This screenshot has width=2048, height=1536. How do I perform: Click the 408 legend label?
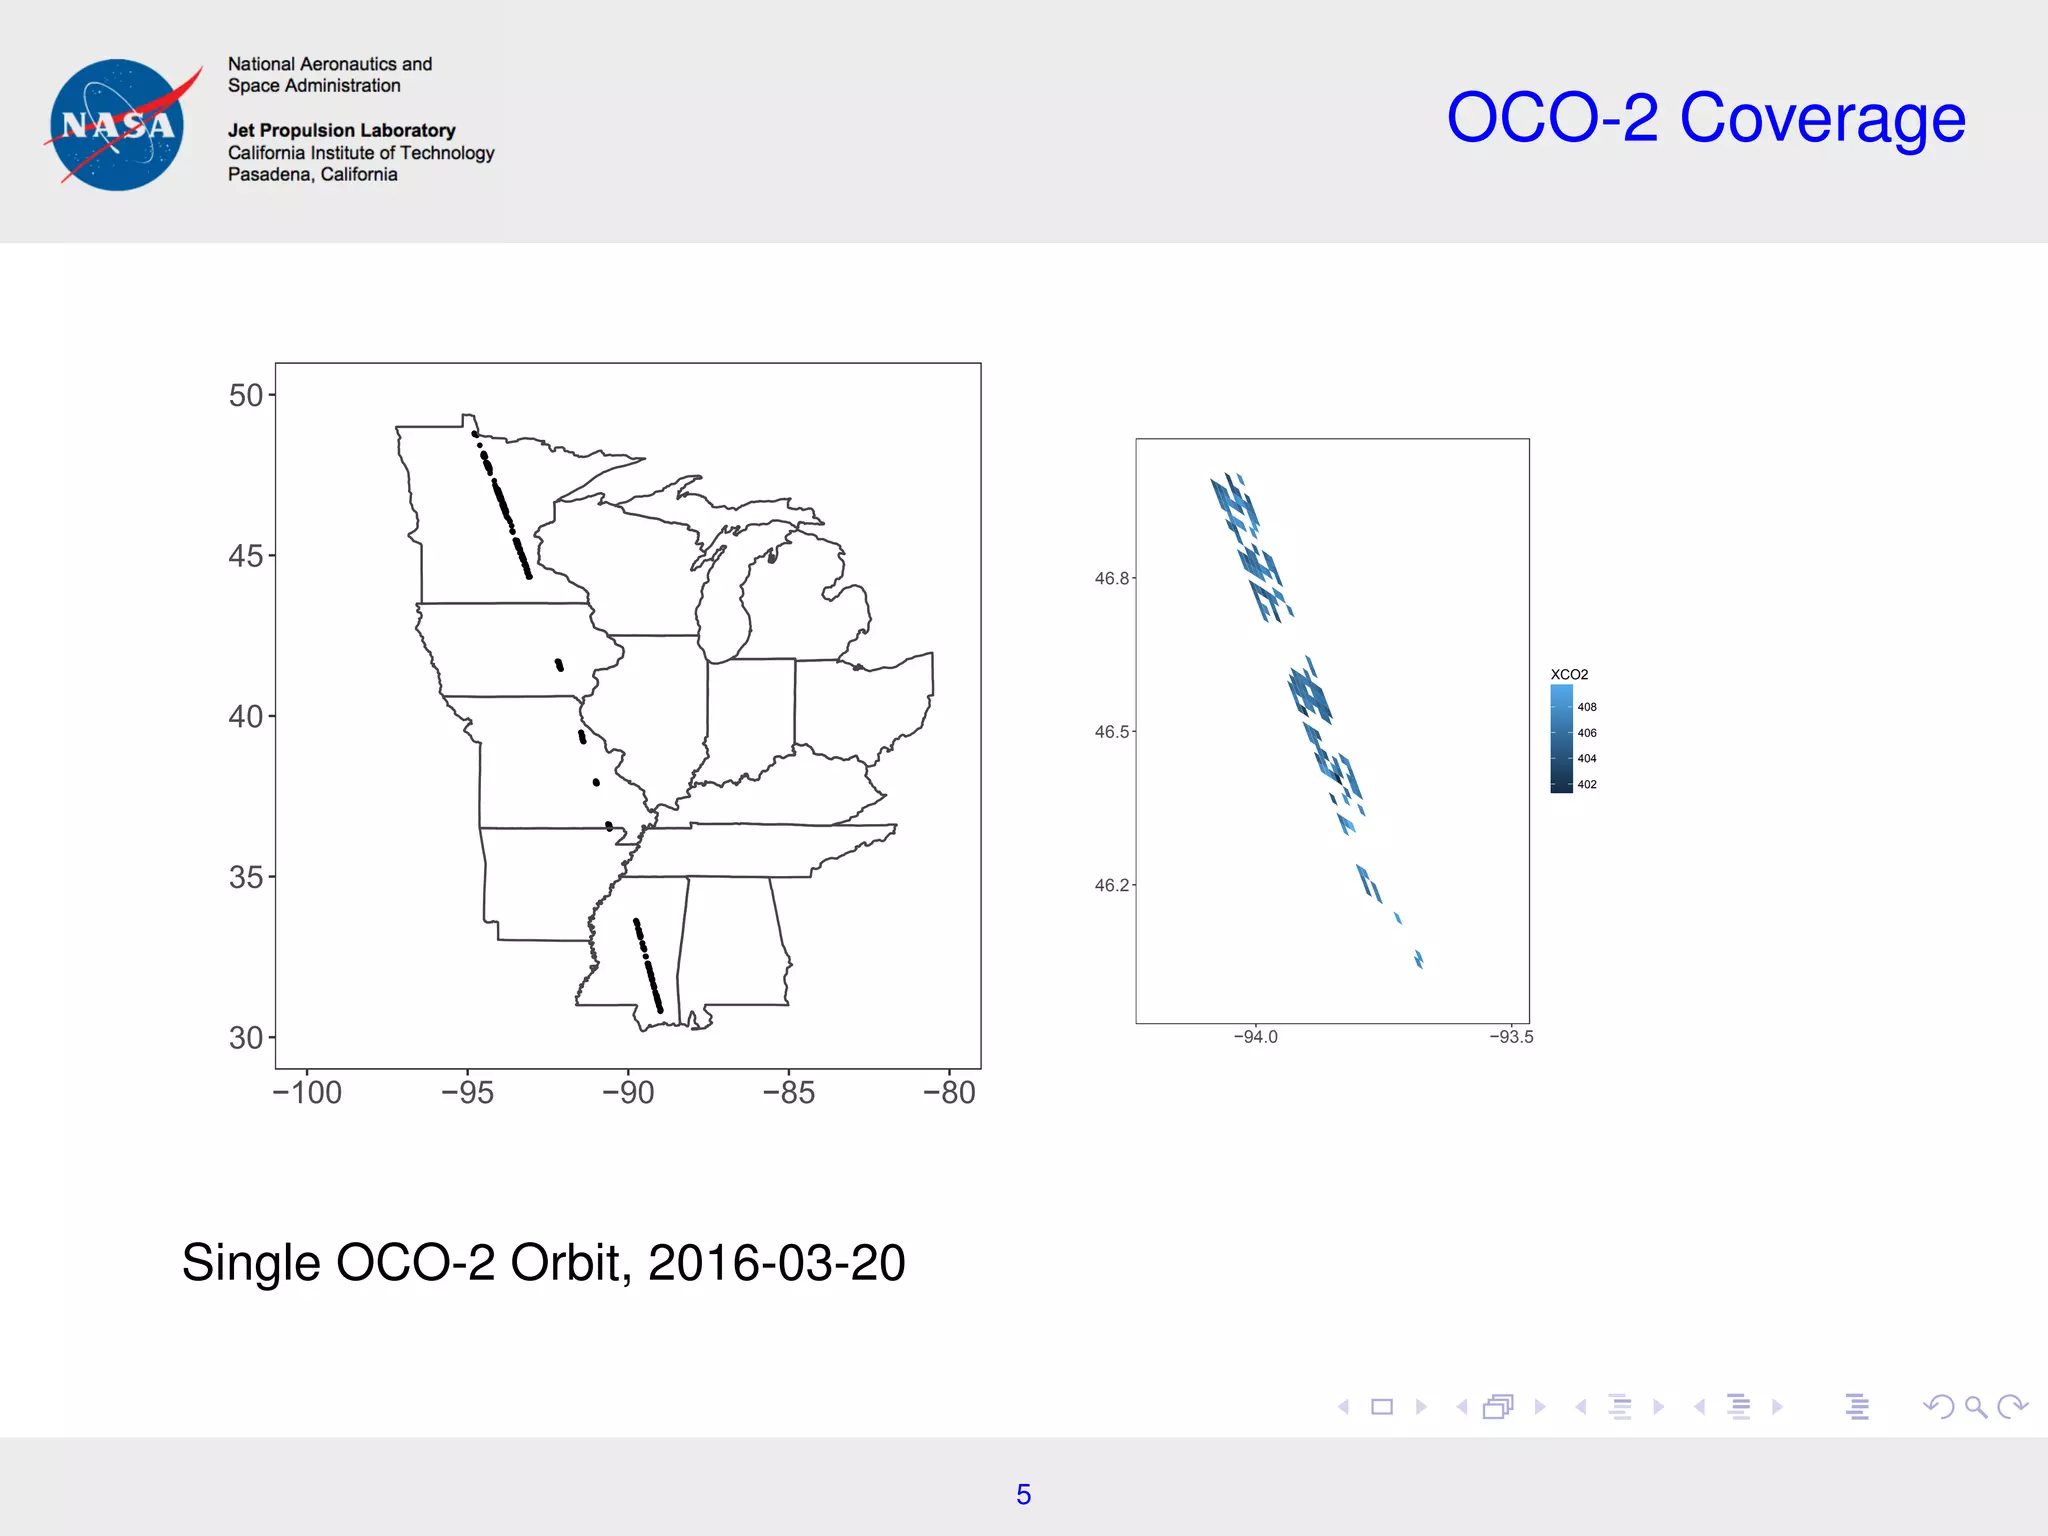pos(1587,707)
